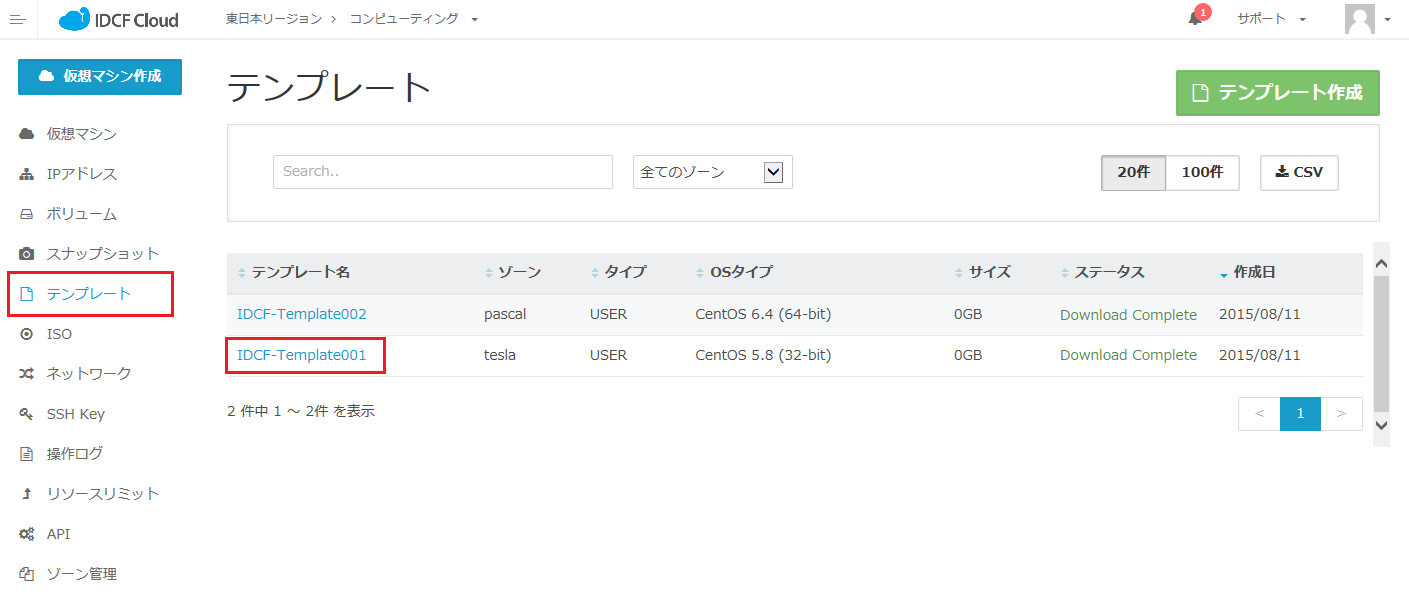Open the 全てのゾーン zone dropdown
This screenshot has height=615, width=1409.
(712, 172)
